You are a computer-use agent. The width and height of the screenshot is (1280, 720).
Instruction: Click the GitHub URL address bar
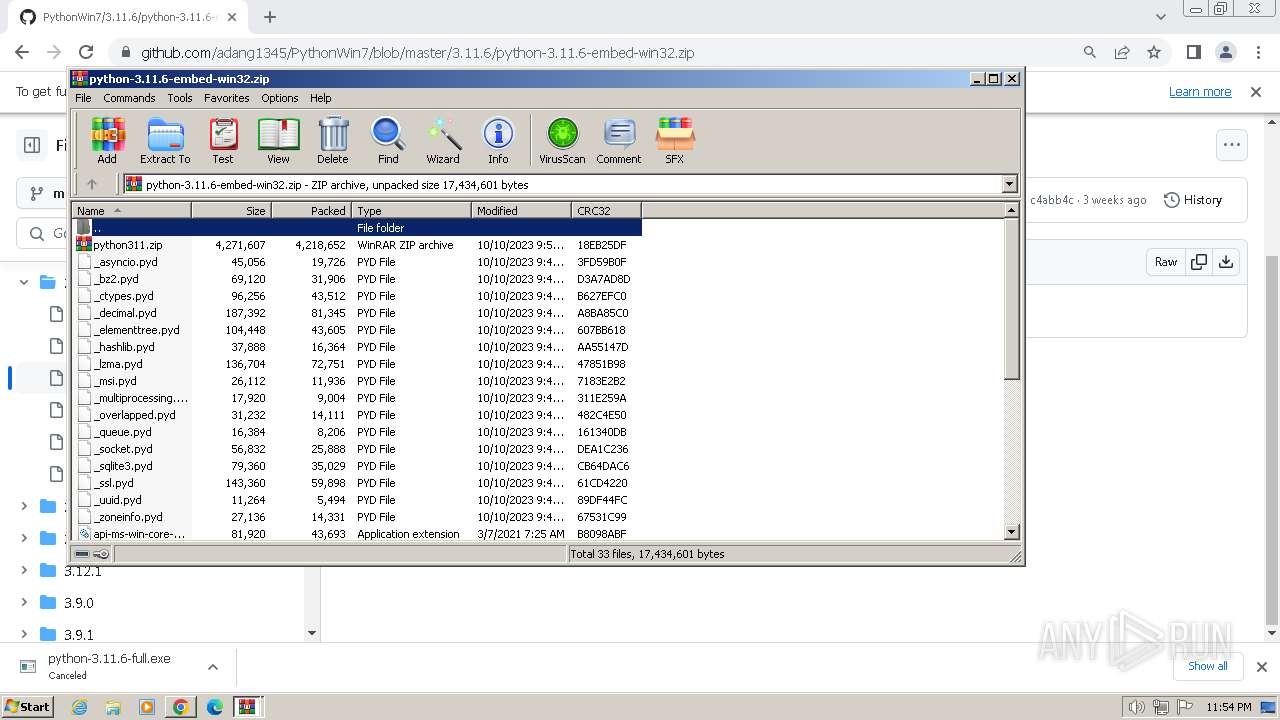417,53
